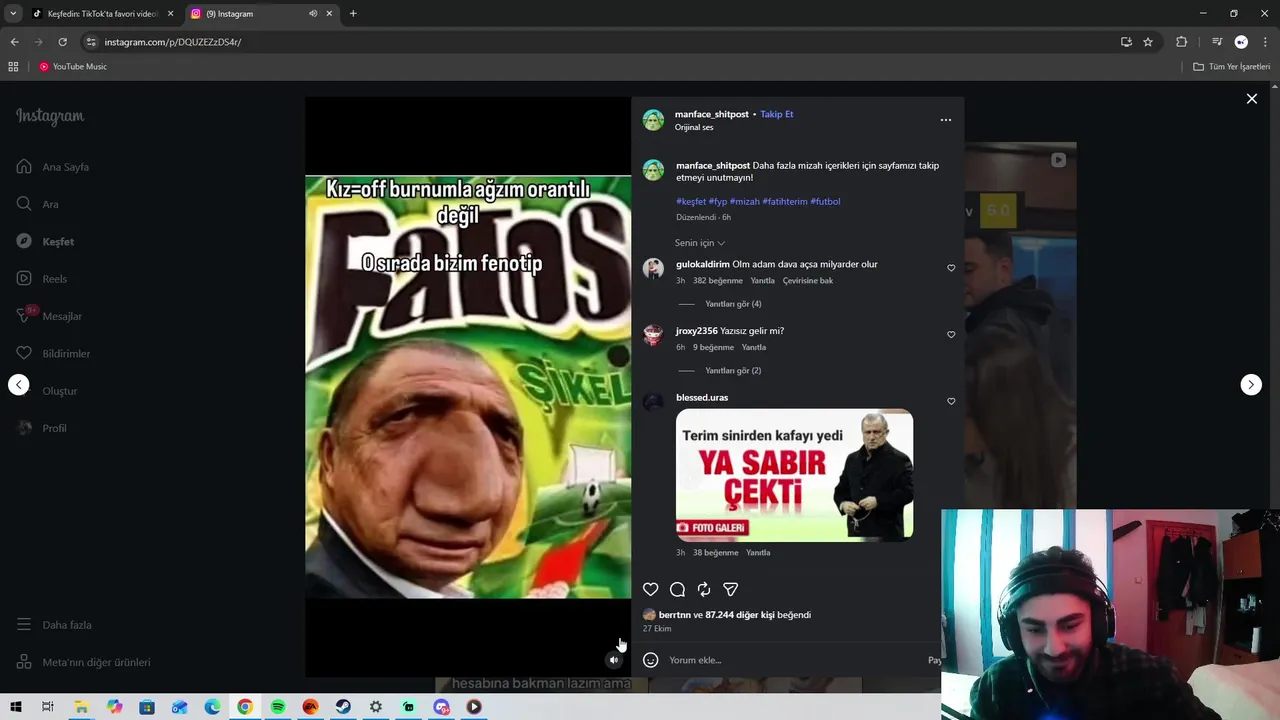Go to the next post arrow

tap(1251, 385)
